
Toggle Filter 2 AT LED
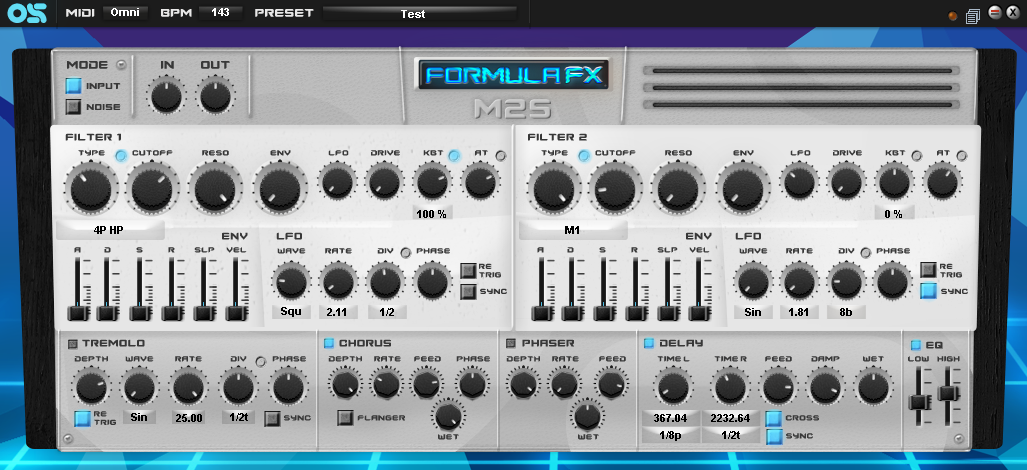961,156
